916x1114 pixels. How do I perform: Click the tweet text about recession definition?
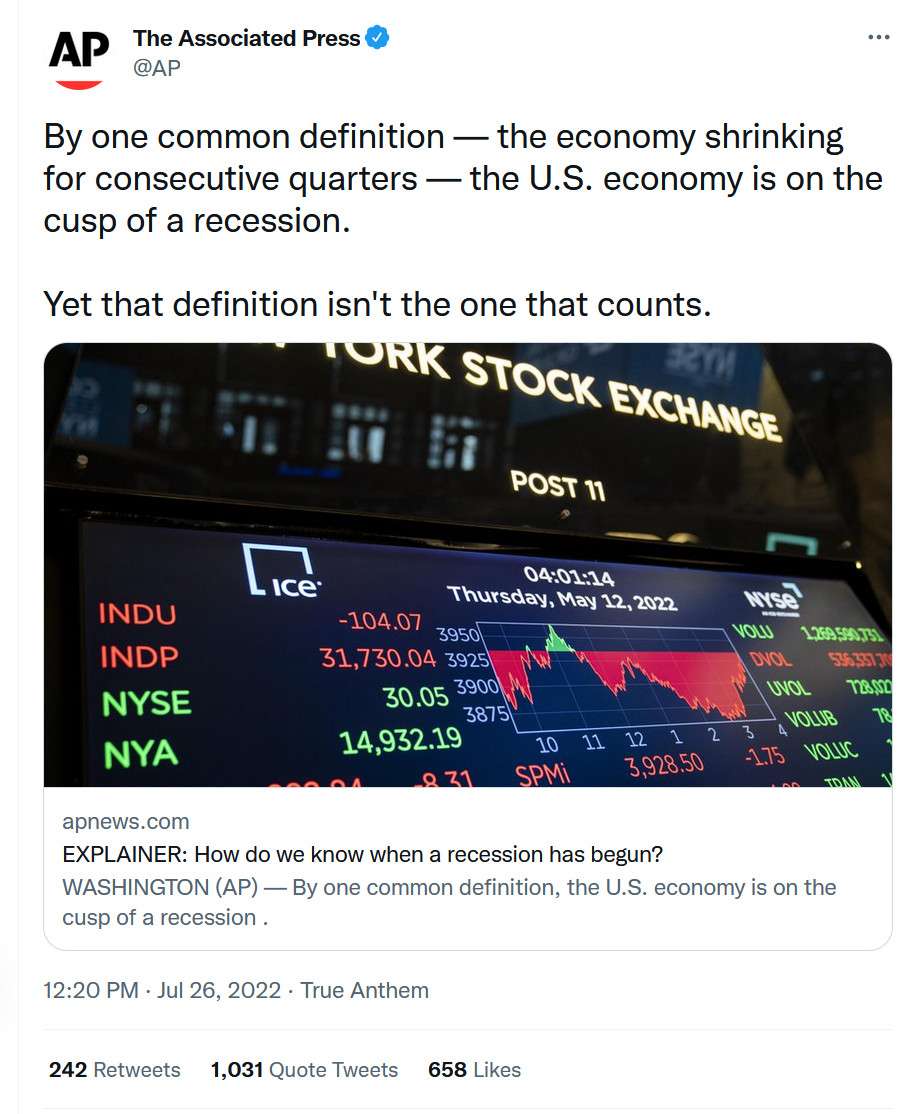click(x=463, y=179)
